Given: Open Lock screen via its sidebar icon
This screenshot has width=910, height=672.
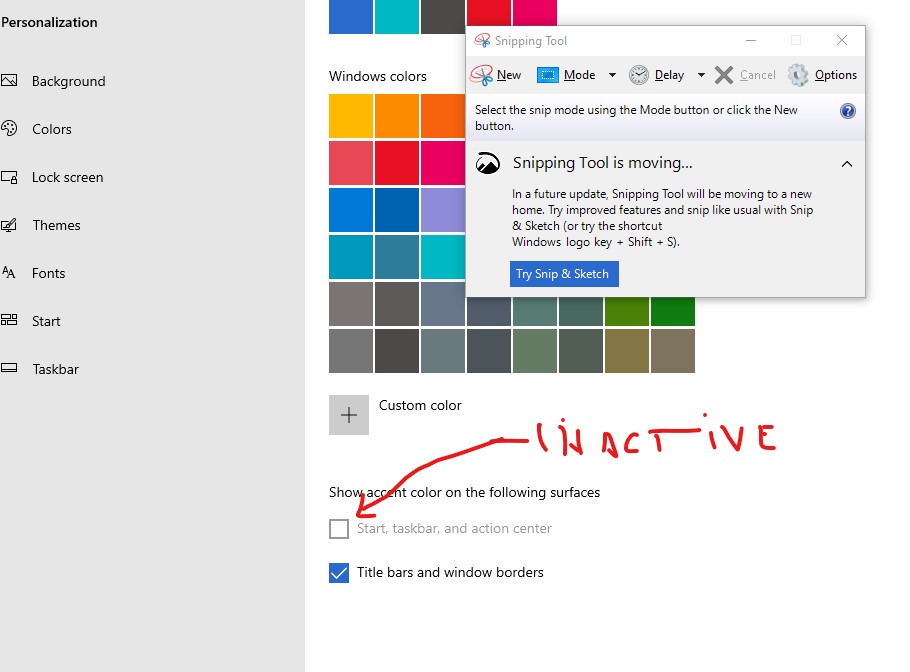Looking at the screenshot, I should tap(9, 177).
